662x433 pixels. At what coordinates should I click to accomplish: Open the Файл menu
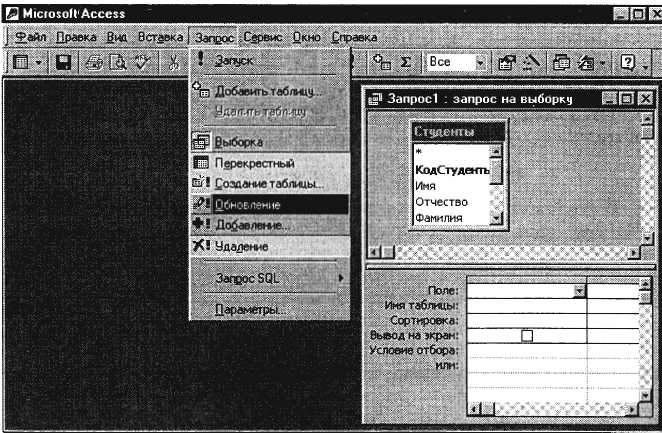point(30,37)
